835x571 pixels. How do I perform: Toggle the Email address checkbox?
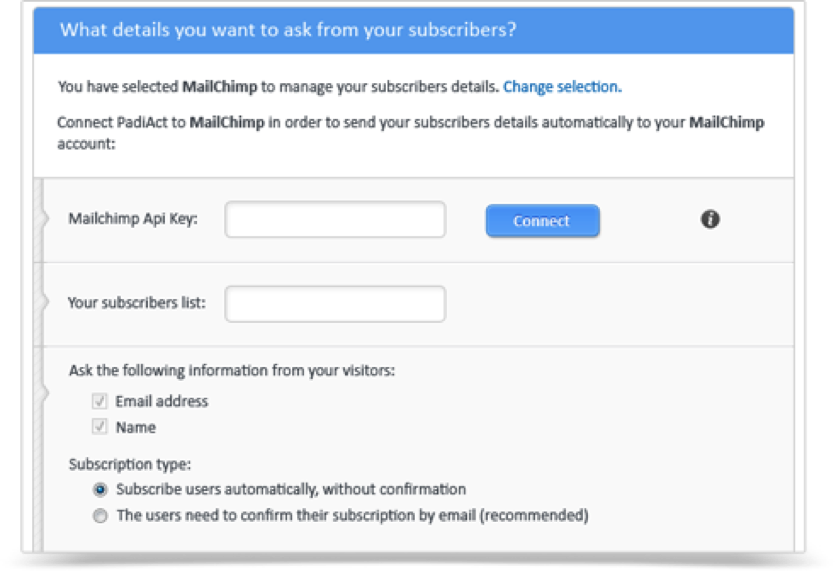tap(100, 401)
